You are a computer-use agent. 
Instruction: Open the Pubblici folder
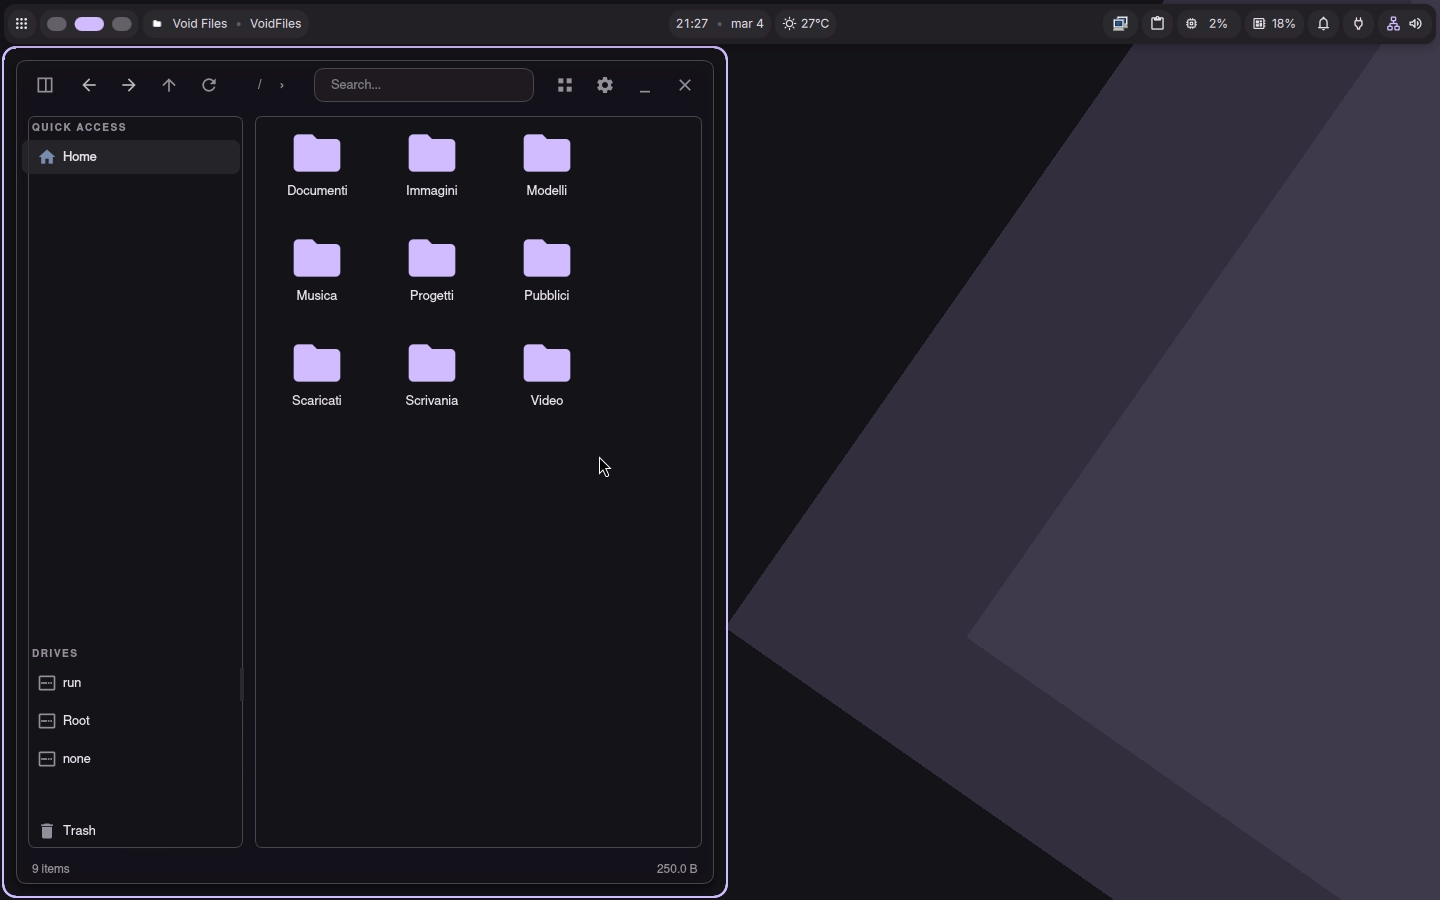548,271
